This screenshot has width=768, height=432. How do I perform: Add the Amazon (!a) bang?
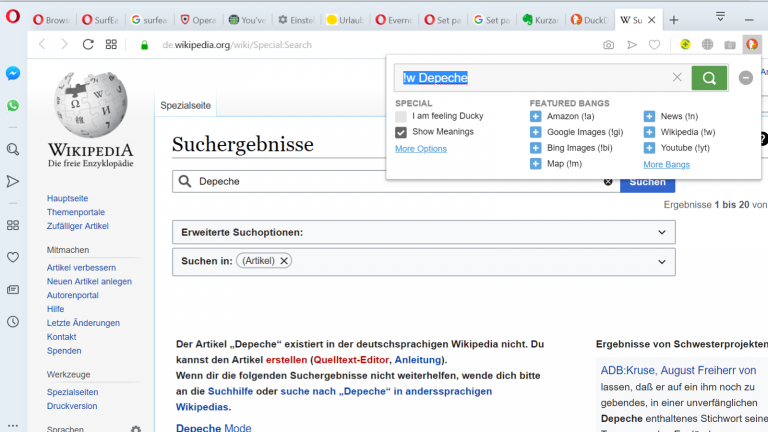(535, 117)
